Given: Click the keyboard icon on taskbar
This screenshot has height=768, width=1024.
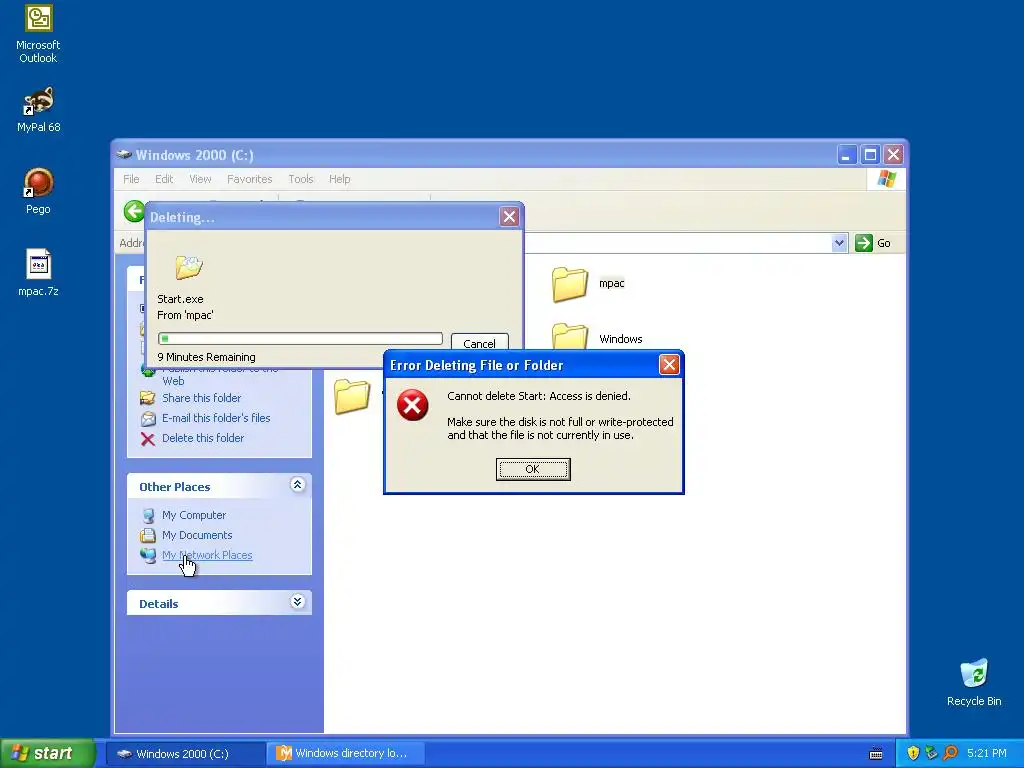Looking at the screenshot, I should pos(876,754).
